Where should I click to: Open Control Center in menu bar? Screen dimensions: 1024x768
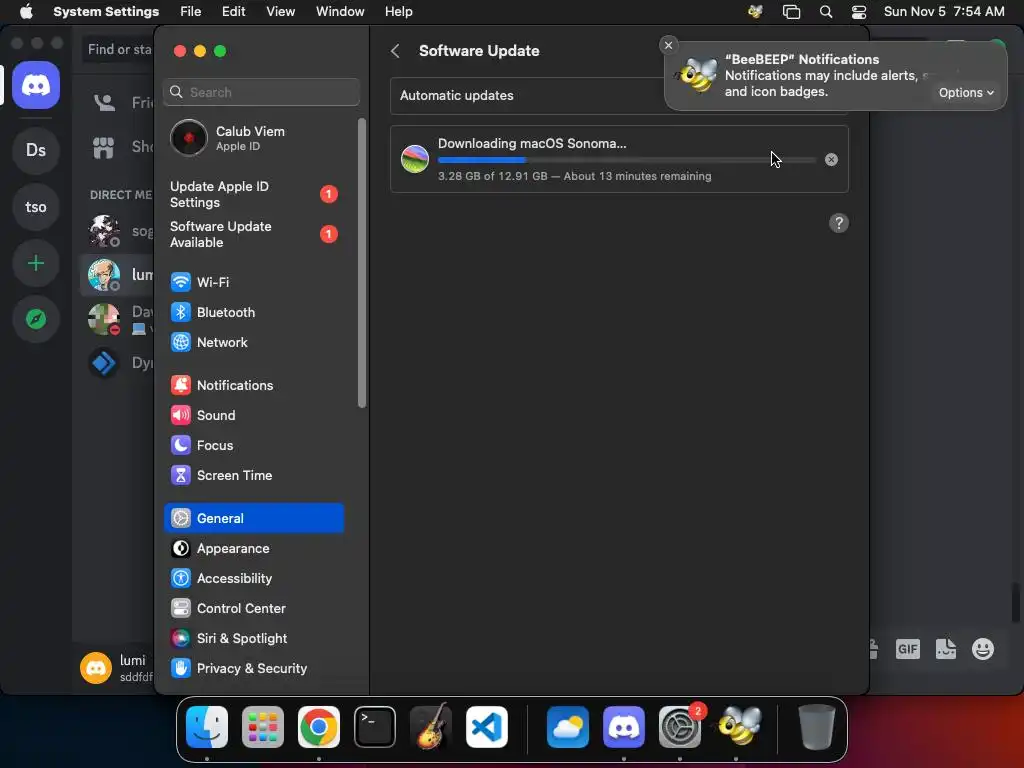tap(859, 12)
